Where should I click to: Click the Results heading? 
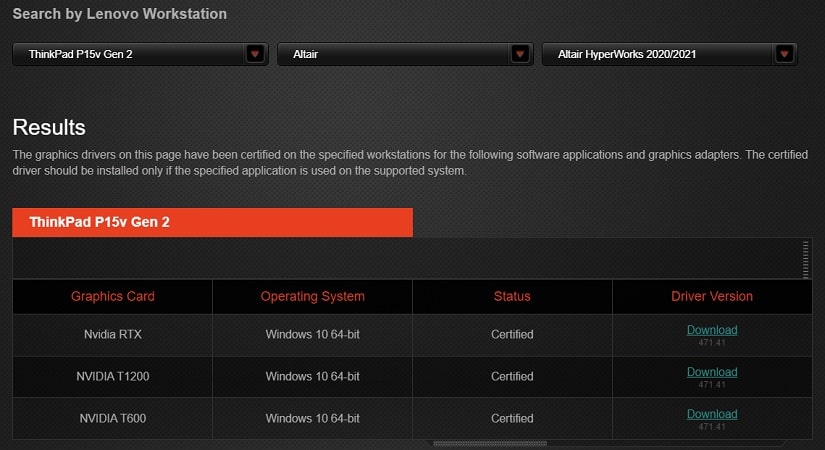[49, 127]
